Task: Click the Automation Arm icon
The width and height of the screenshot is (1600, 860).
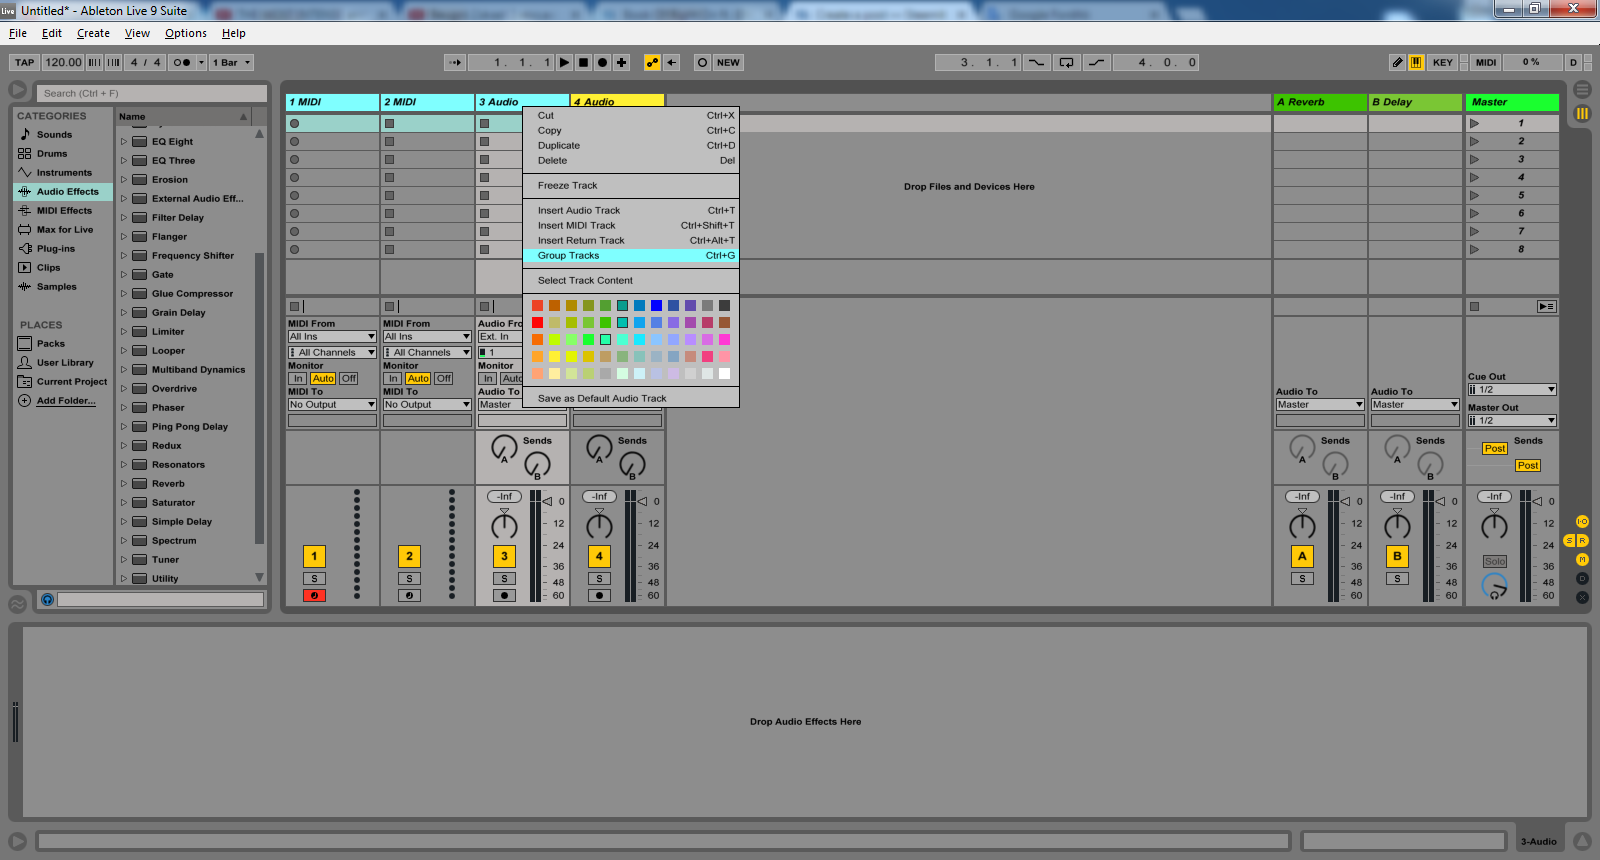Action: pyautogui.click(x=652, y=62)
